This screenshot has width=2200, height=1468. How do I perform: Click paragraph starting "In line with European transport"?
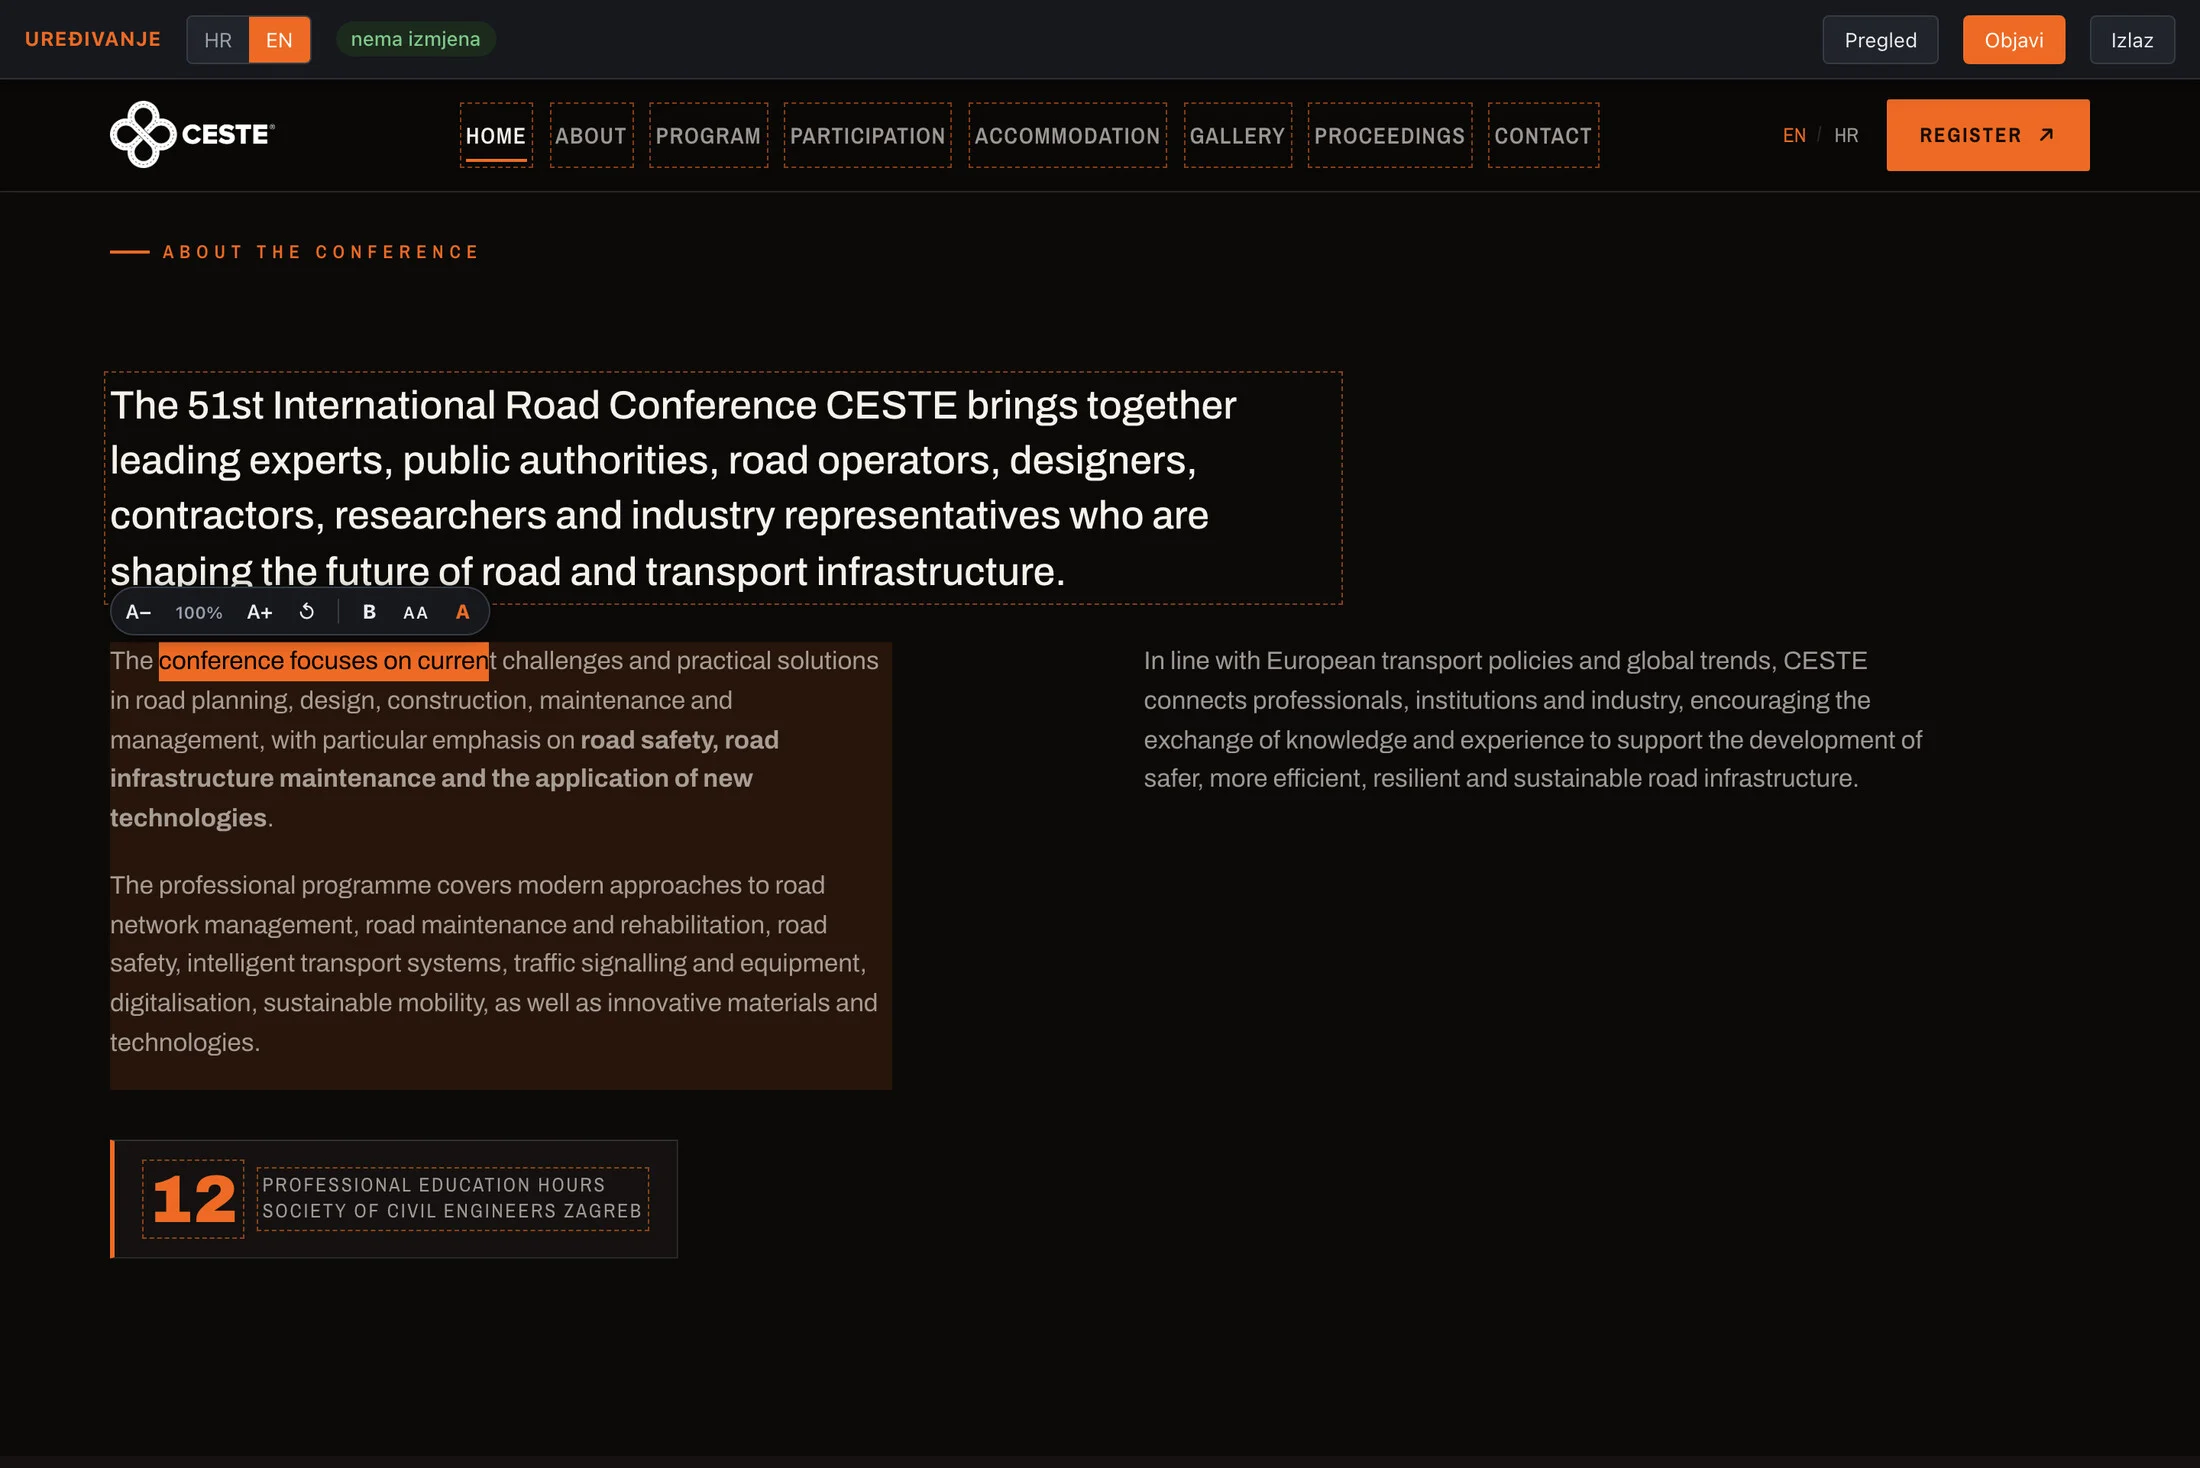pos(1533,720)
